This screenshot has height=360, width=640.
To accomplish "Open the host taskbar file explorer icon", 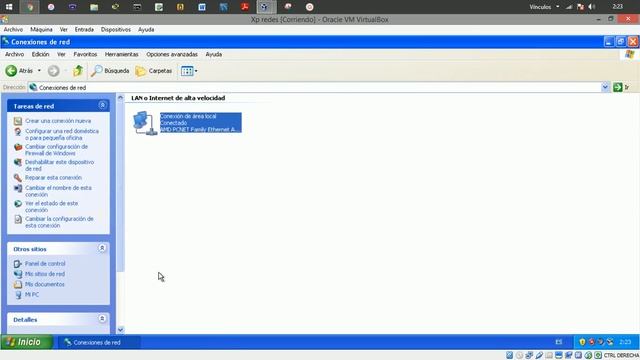I will (x=94, y=7).
